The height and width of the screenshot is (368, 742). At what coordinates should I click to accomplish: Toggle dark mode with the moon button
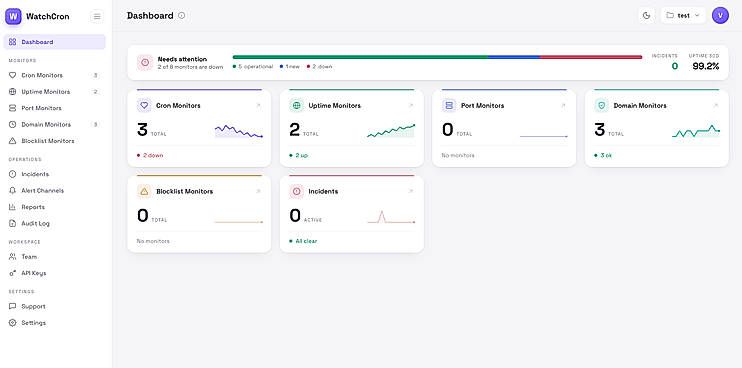[x=647, y=16]
